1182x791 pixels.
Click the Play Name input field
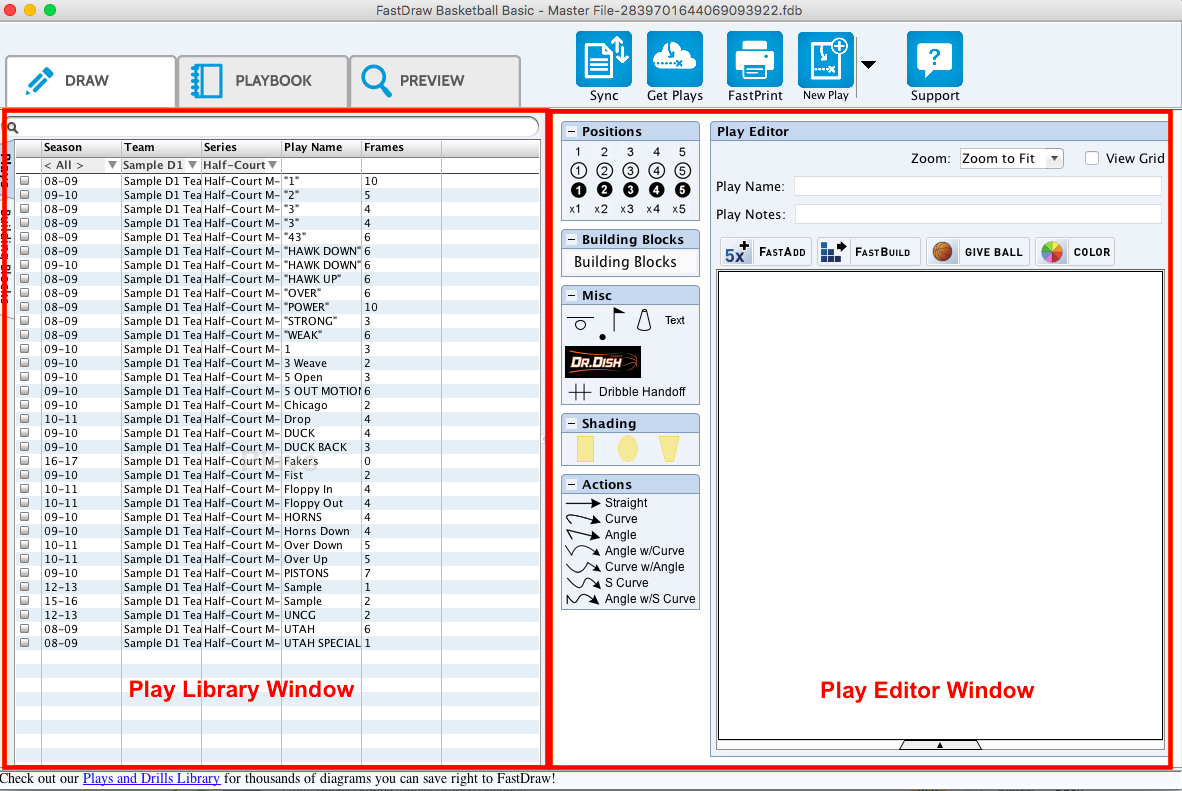point(978,186)
